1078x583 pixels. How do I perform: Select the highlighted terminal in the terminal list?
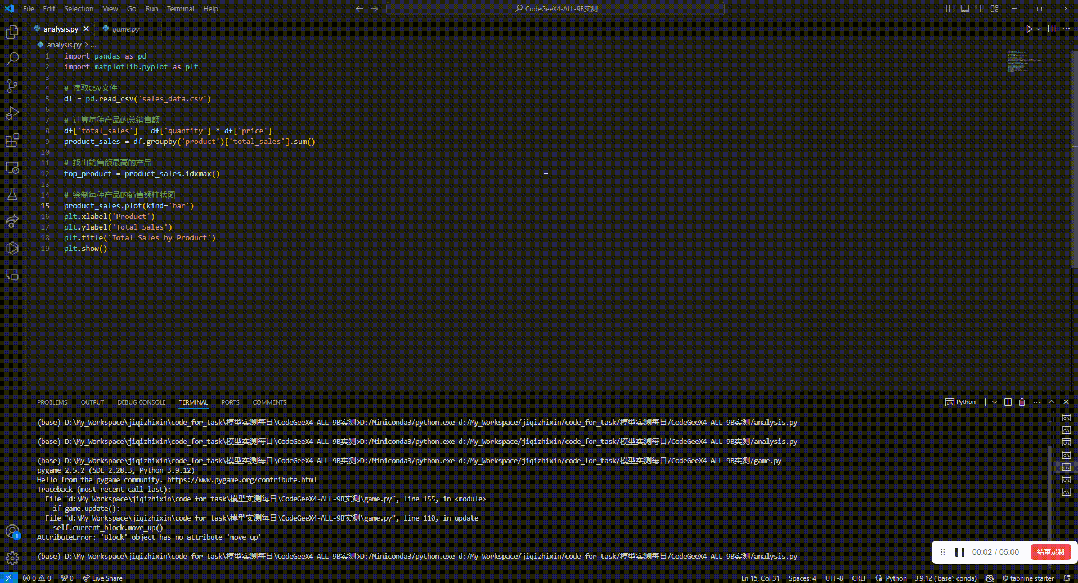coord(1066,468)
